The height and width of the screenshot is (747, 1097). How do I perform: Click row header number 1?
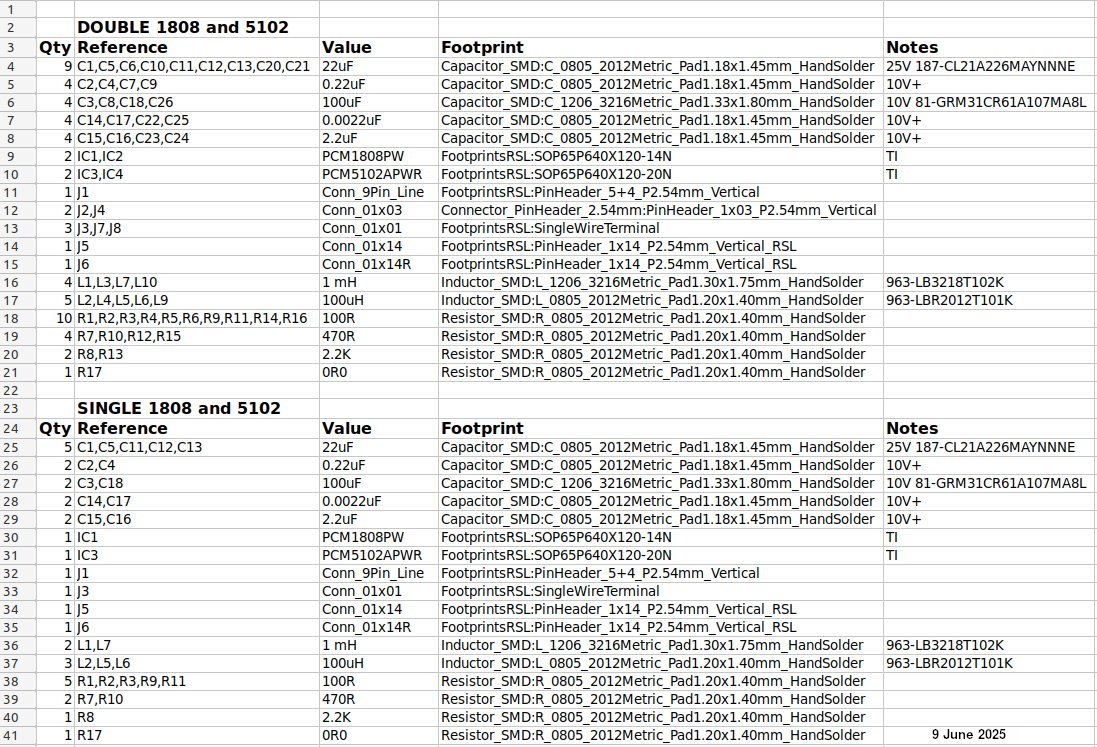[17, 9]
